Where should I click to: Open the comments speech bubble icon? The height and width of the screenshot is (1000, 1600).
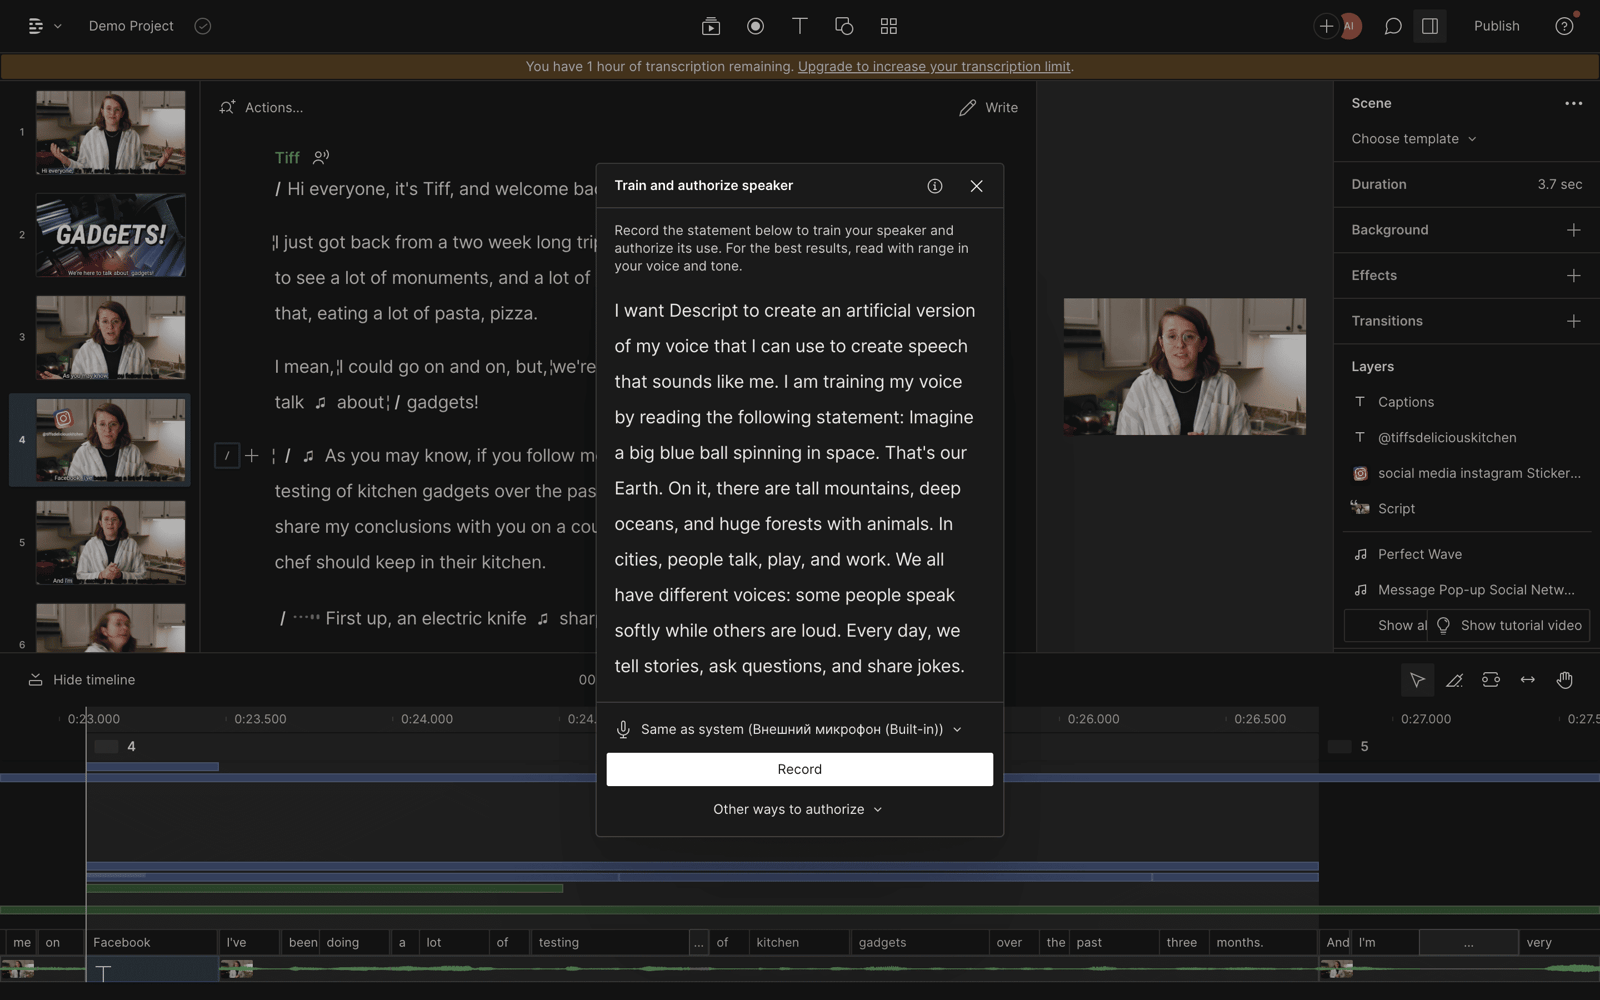pos(1392,27)
